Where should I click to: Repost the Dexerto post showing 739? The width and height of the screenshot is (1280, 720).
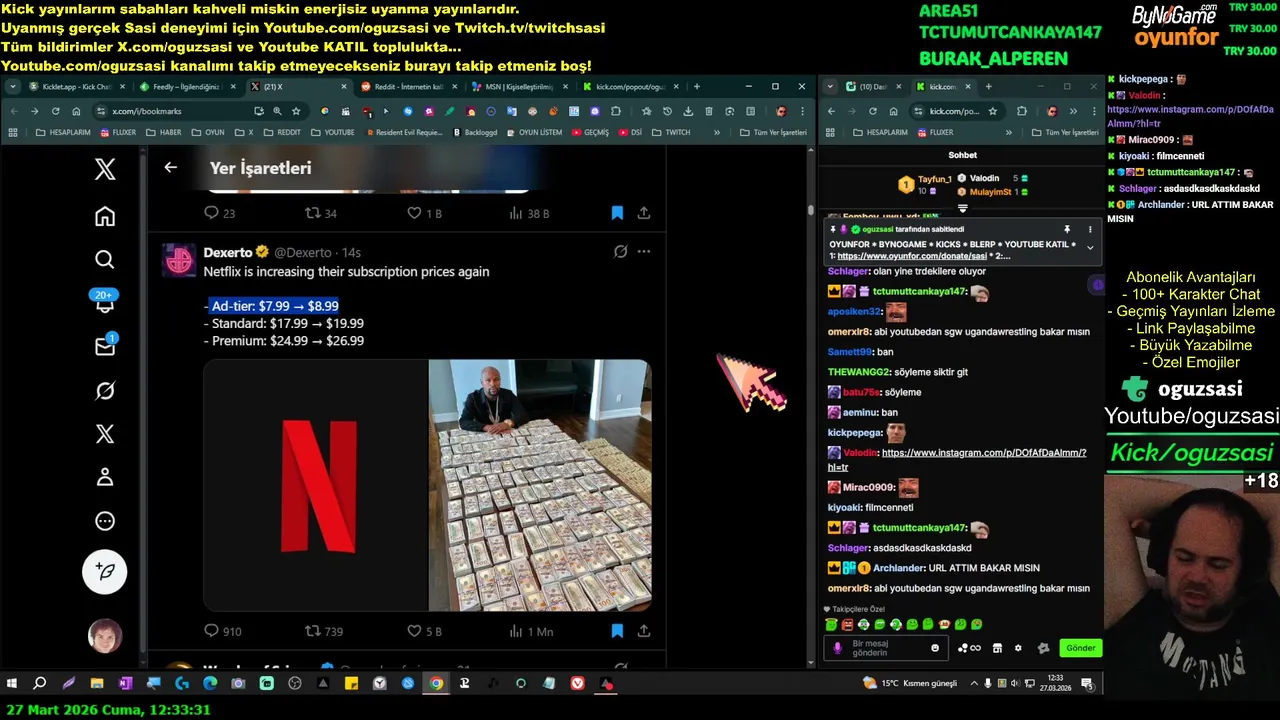(x=323, y=631)
